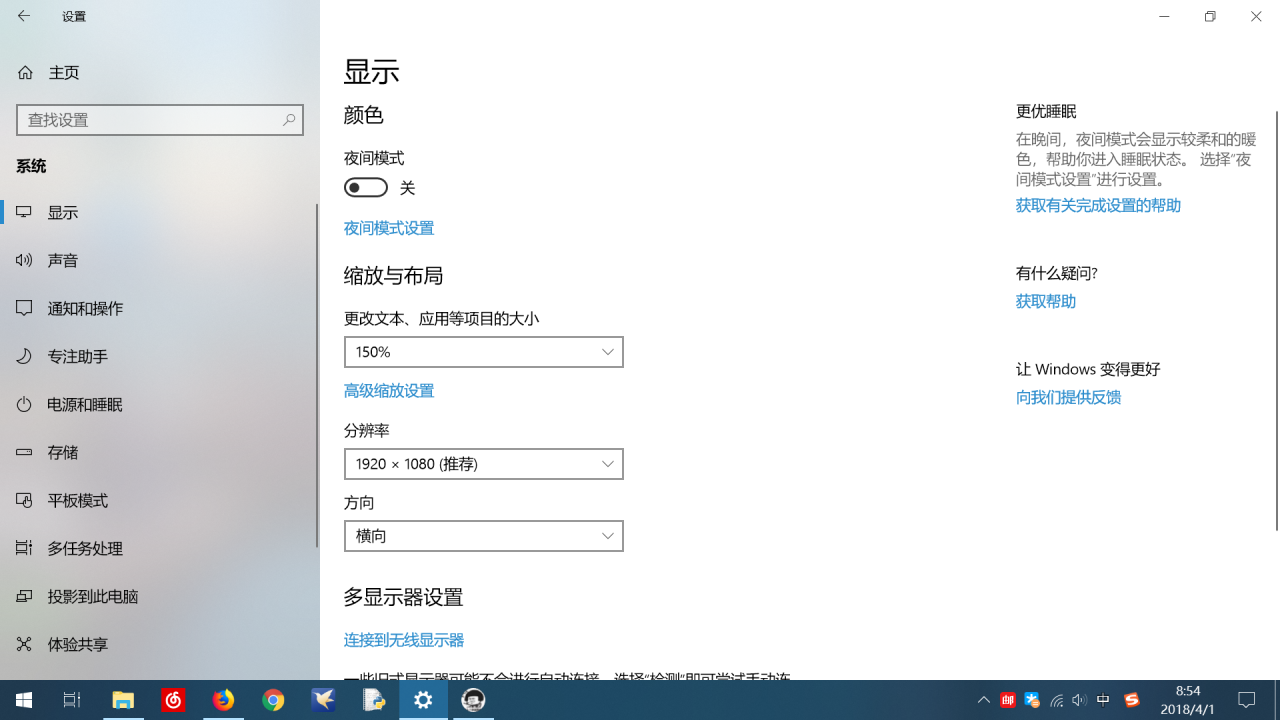1280x720 pixels.
Task: Open the 横向 orientation dropdown
Action: pyautogui.click(x=484, y=536)
